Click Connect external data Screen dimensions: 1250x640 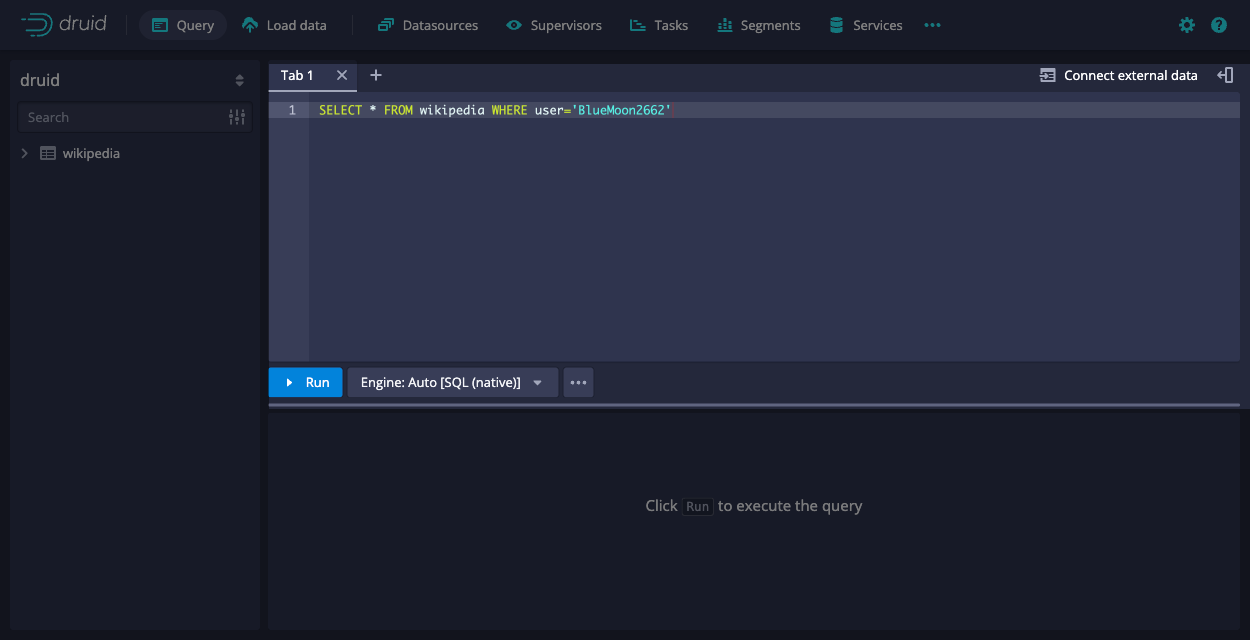pos(1118,75)
